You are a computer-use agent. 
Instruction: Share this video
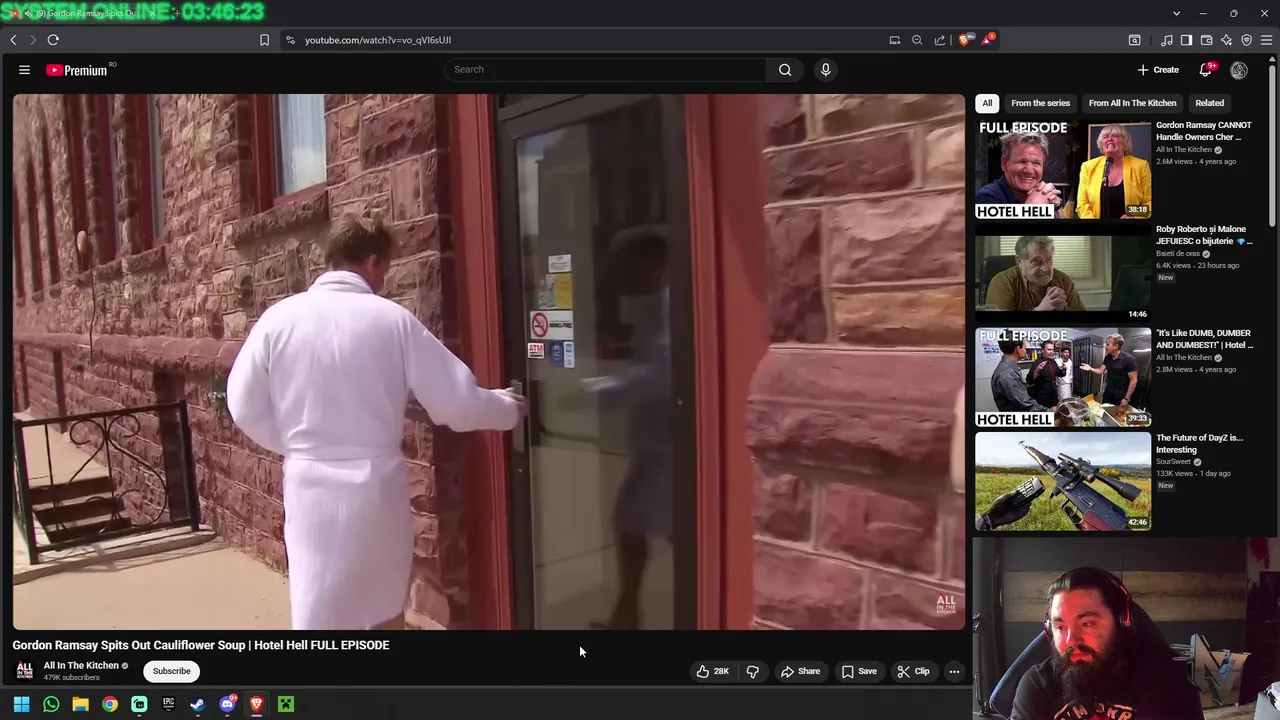(x=800, y=672)
